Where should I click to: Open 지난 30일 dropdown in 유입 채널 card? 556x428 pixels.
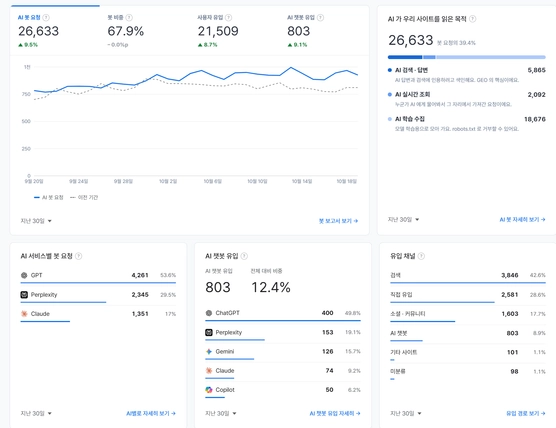tap(406, 413)
